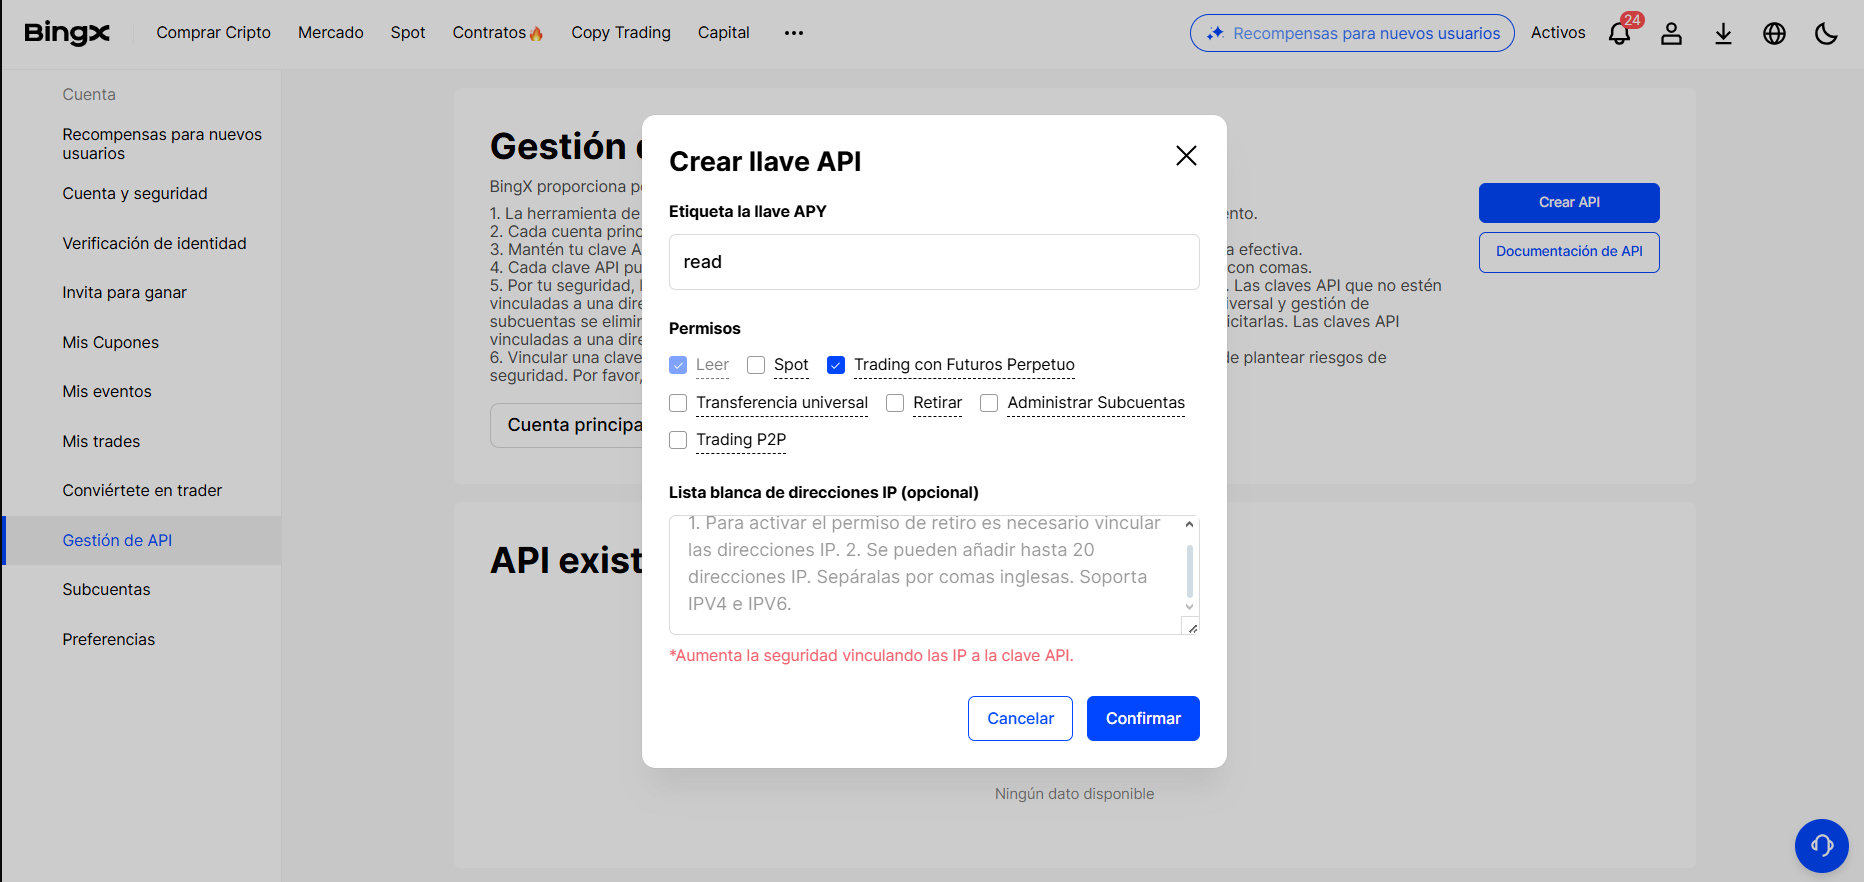Toggle dark mode moon icon
Image resolution: width=1864 pixels, height=882 pixels.
[x=1826, y=34]
